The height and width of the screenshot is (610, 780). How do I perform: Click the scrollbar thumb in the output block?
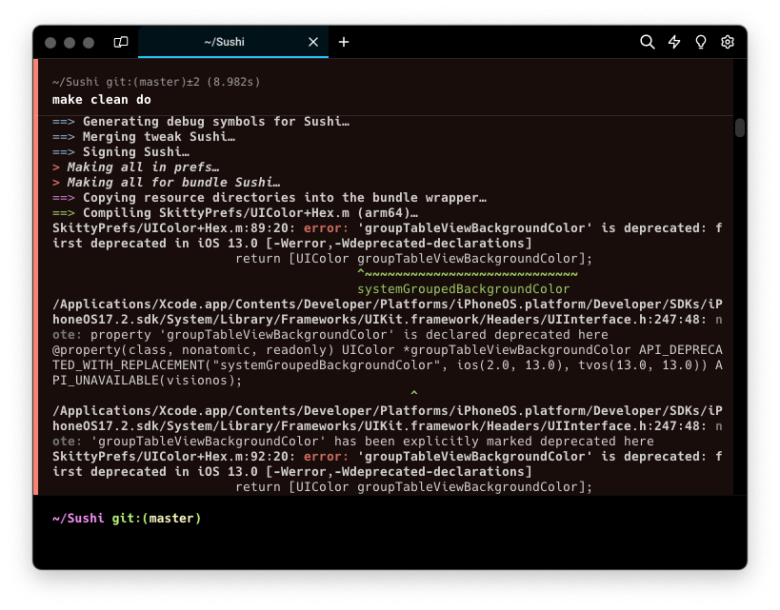740,127
